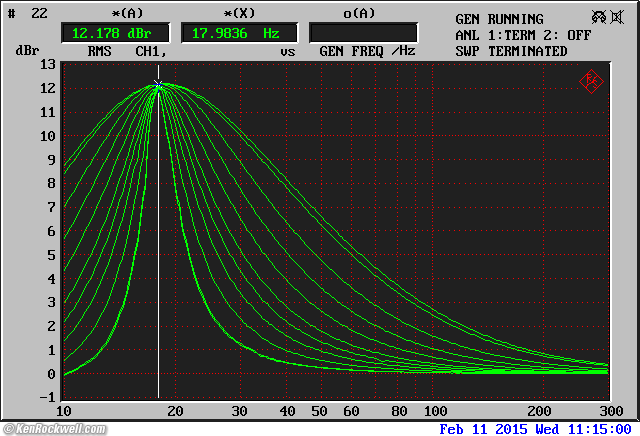
Task: Click the RMS CH1 measurement label
Action: tap(125, 51)
